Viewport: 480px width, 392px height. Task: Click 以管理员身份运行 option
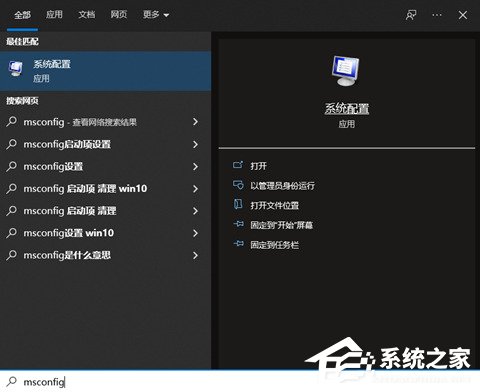(x=282, y=186)
